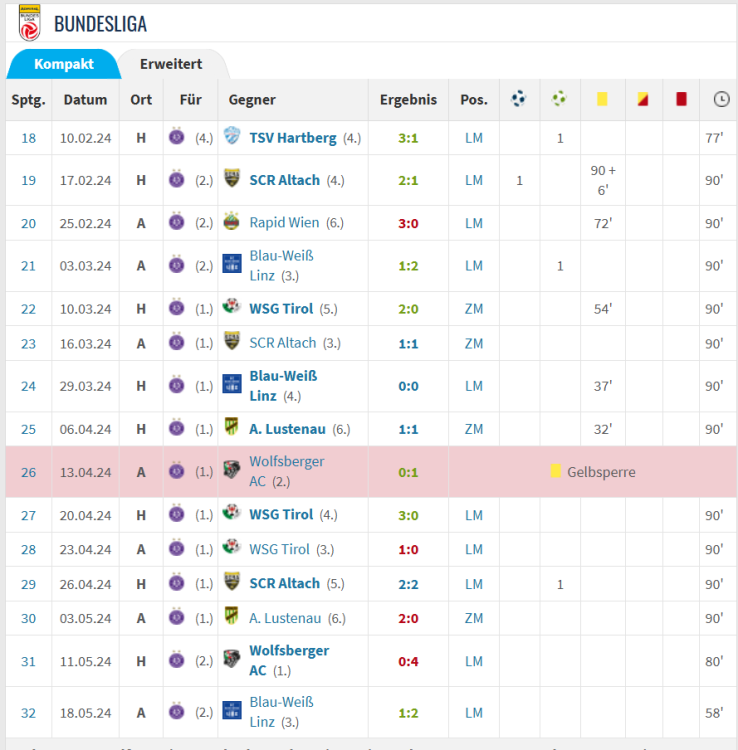Click Rapid Wien club crest icon

coord(232,223)
